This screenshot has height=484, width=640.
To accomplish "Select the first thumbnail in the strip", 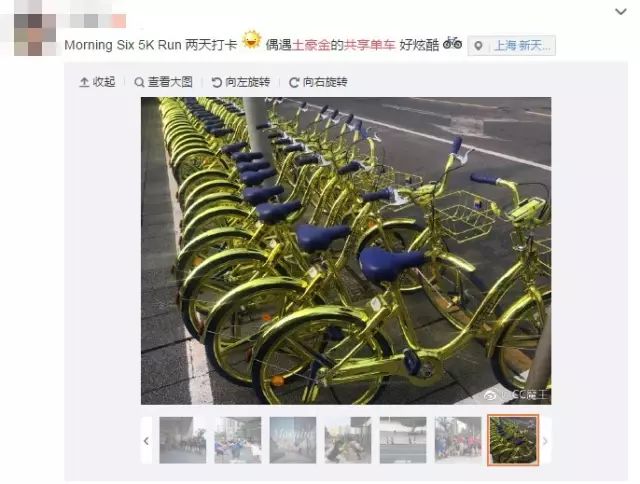I will [x=182, y=440].
